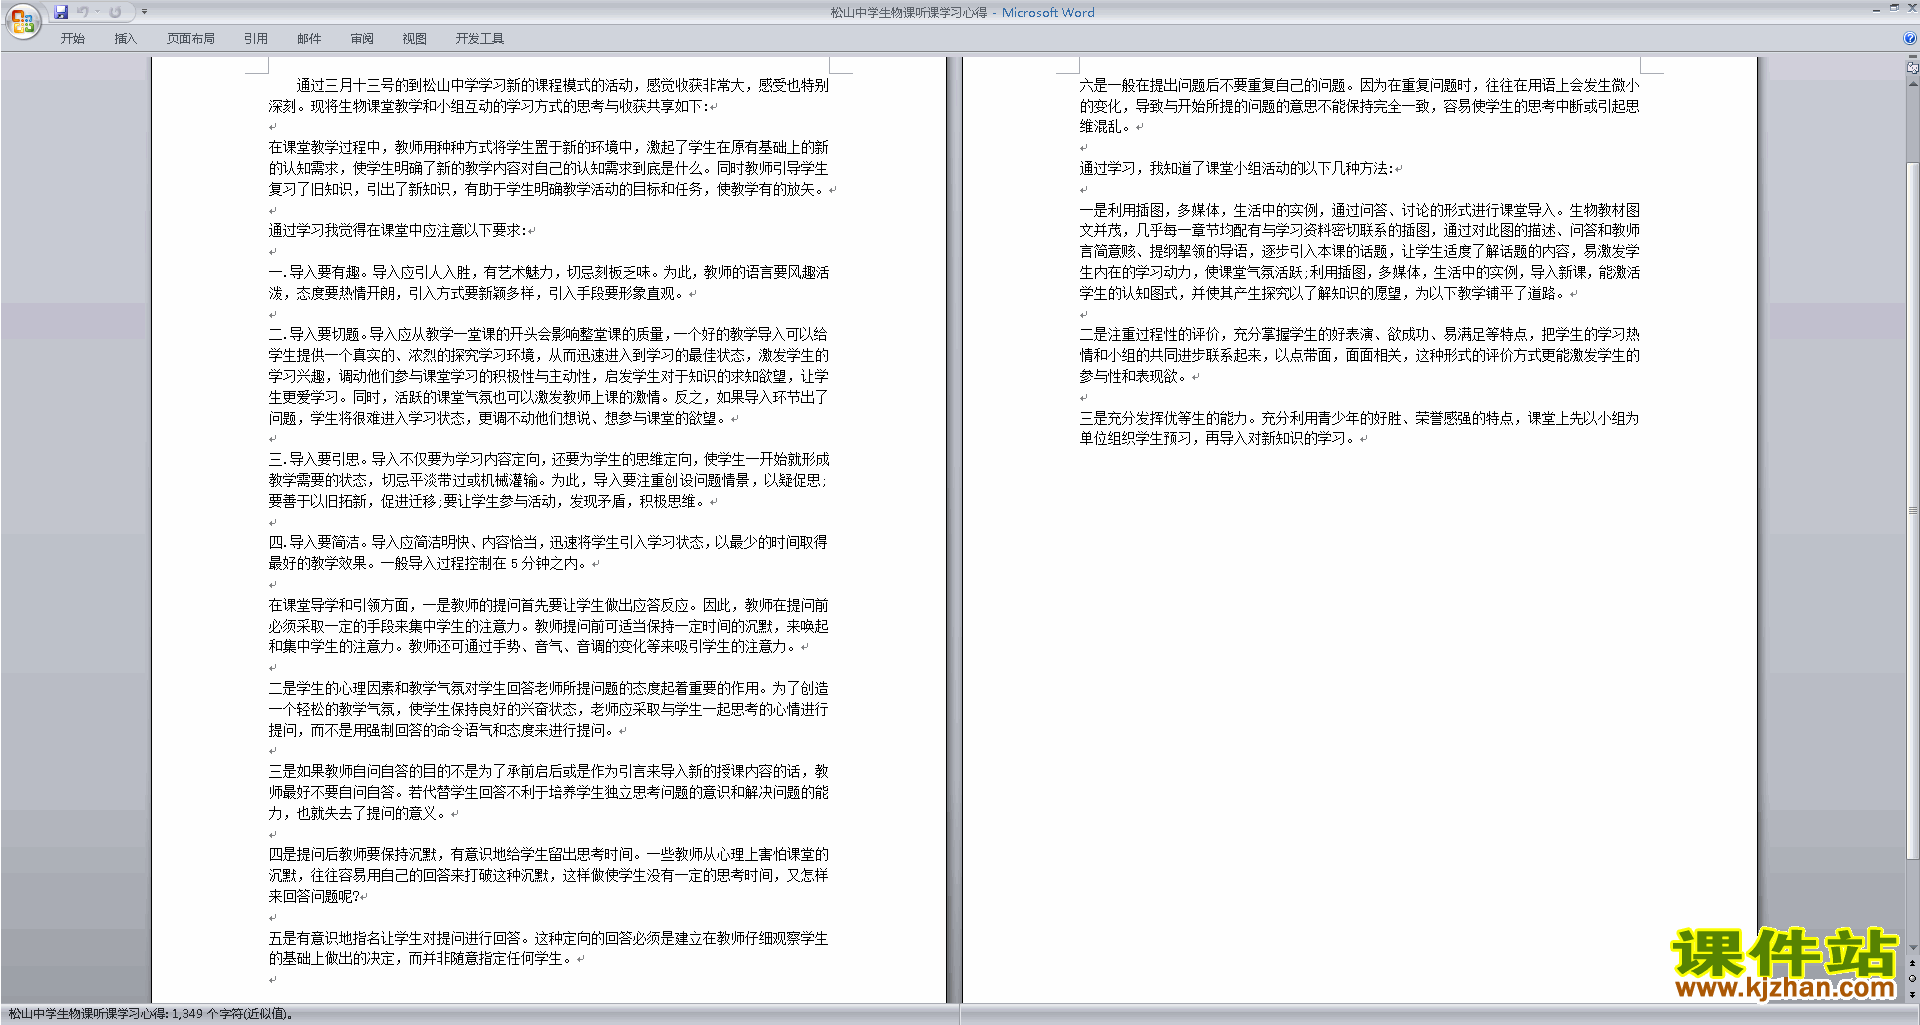Click the paragraph starting 二是学生的心理因素
This screenshot has height=1025, width=1920.
pyautogui.click(x=548, y=709)
